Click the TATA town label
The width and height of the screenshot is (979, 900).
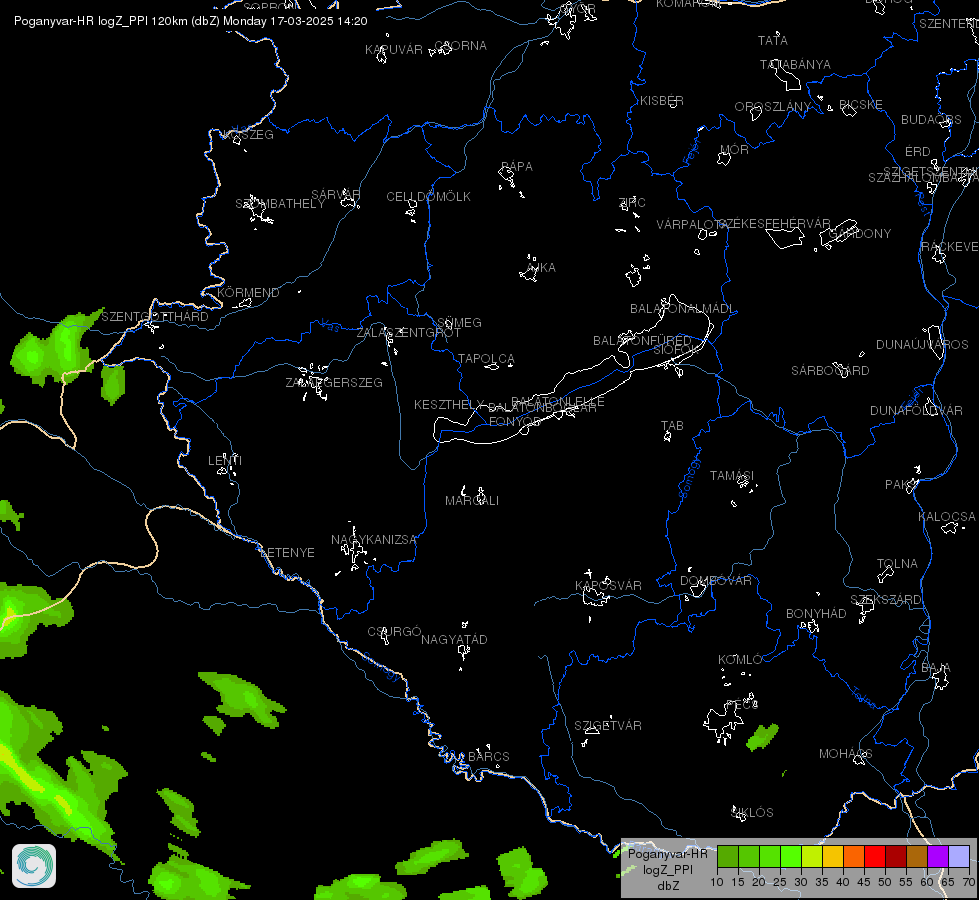(773, 41)
